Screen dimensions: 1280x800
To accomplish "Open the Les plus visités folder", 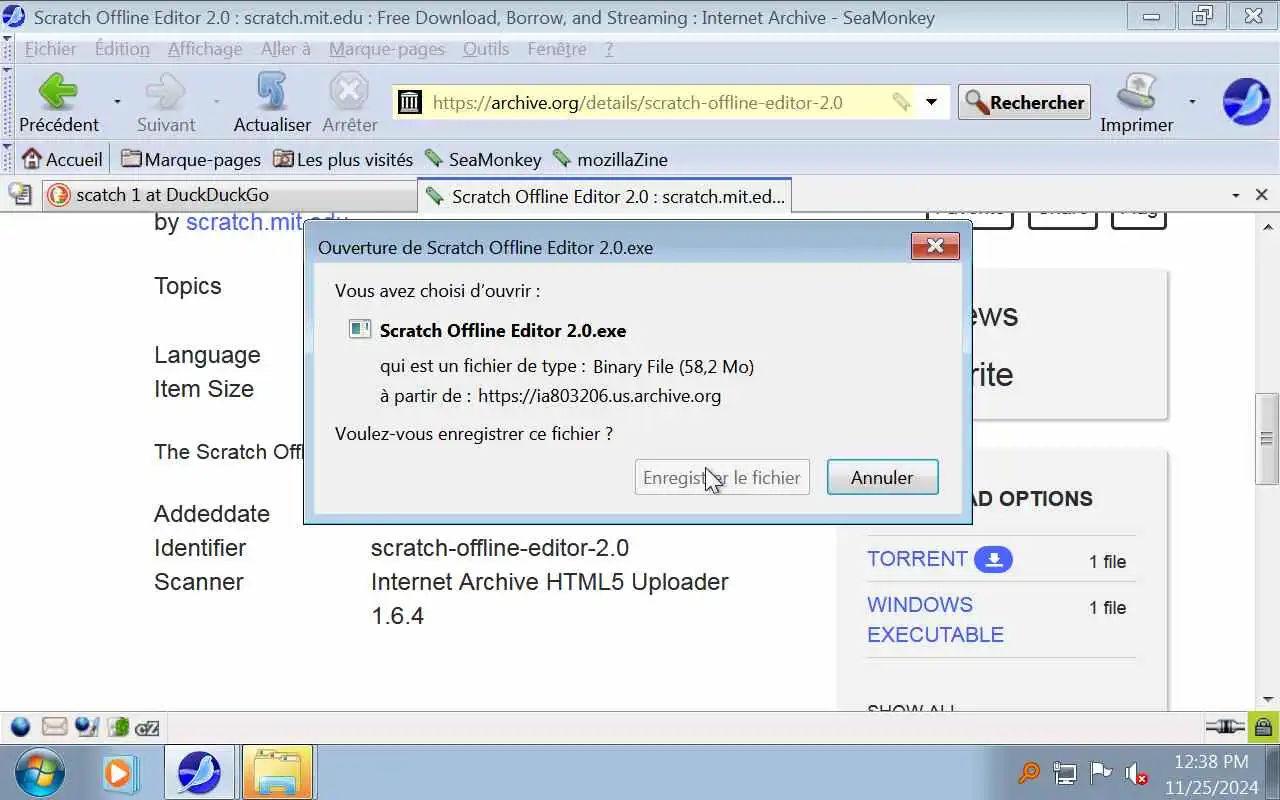I will coord(343,159).
